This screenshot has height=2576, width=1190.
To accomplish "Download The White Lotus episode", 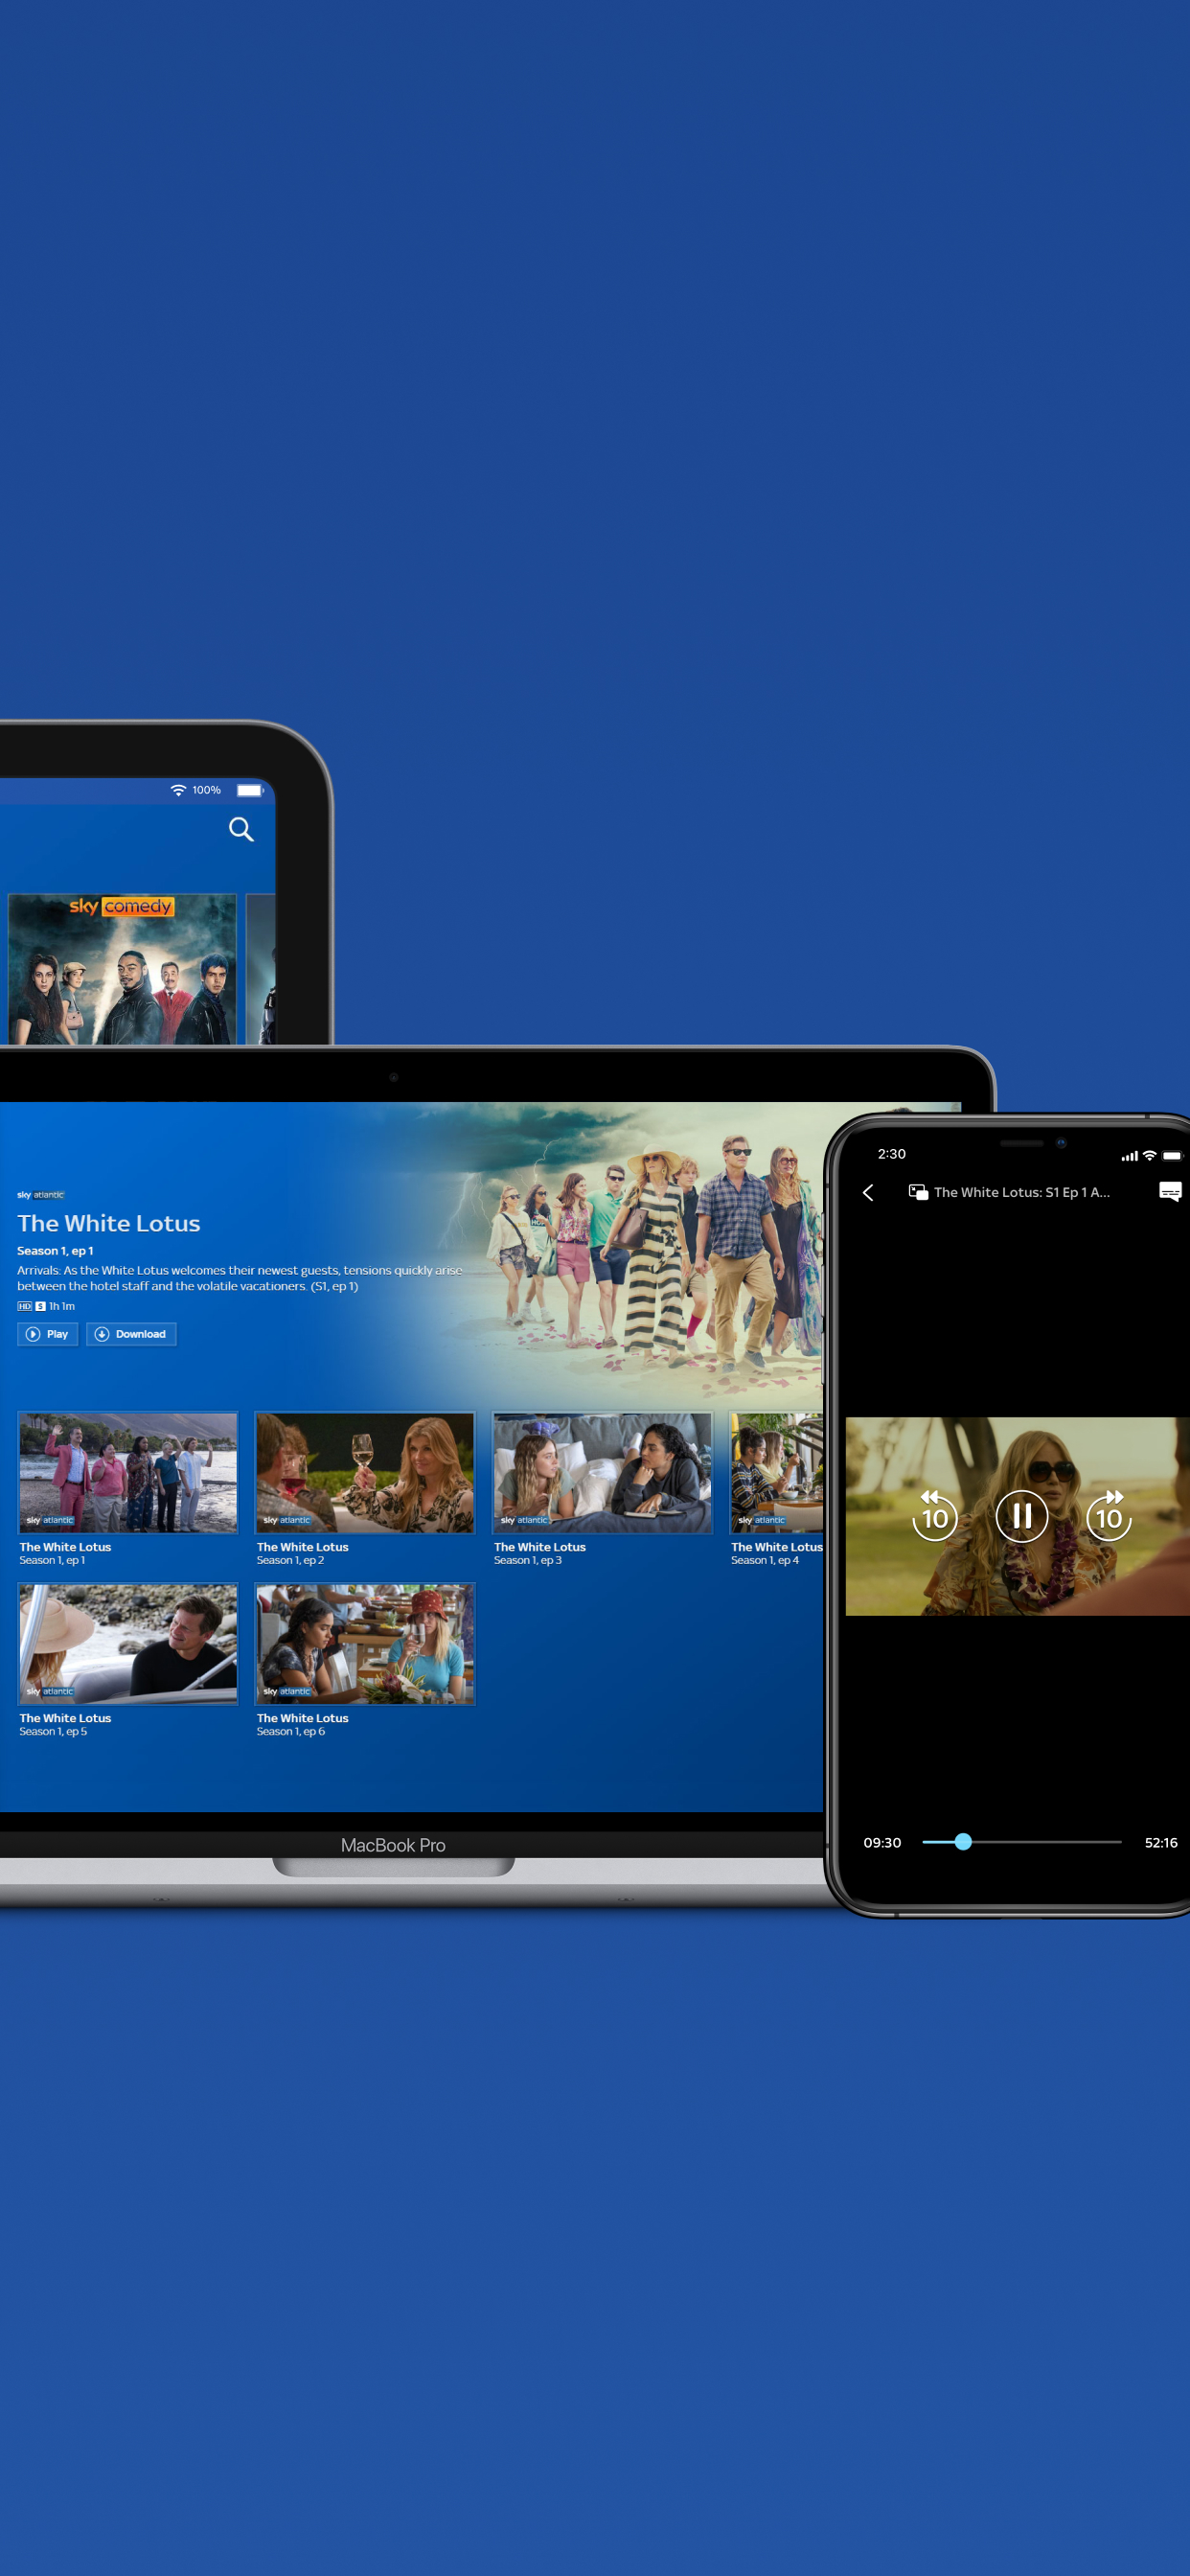I will tap(131, 1334).
